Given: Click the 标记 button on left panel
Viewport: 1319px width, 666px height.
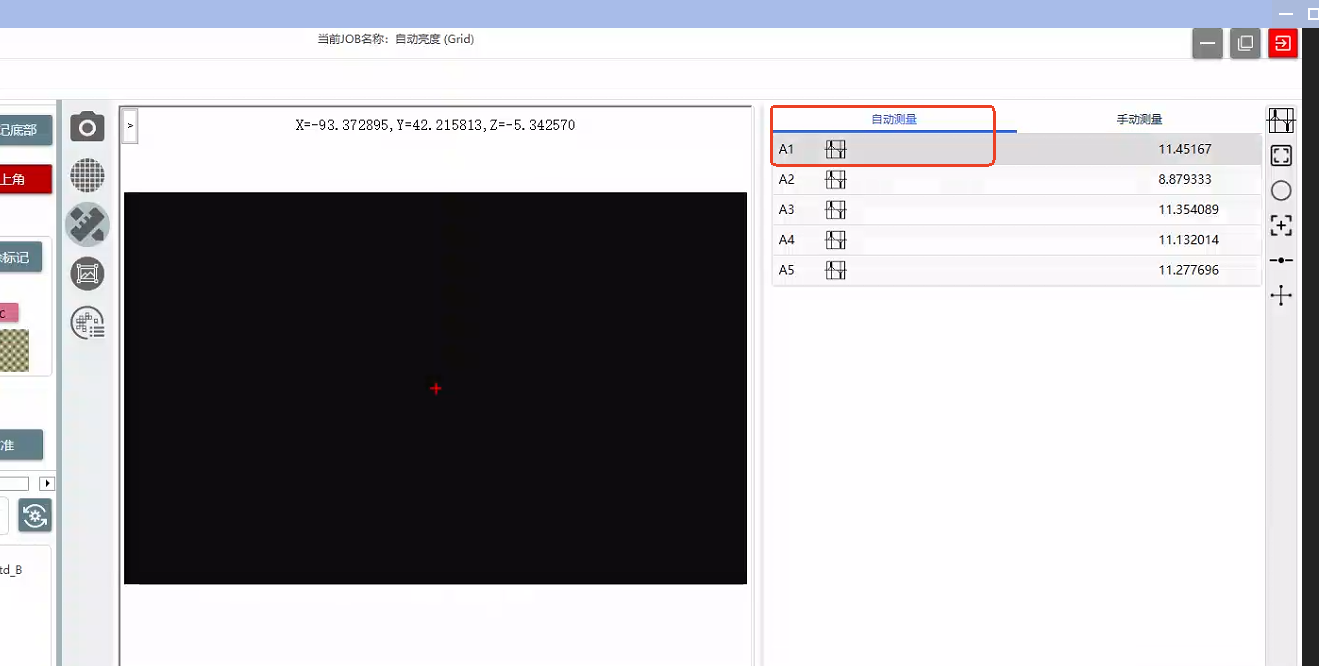Looking at the screenshot, I should pos(20,257).
